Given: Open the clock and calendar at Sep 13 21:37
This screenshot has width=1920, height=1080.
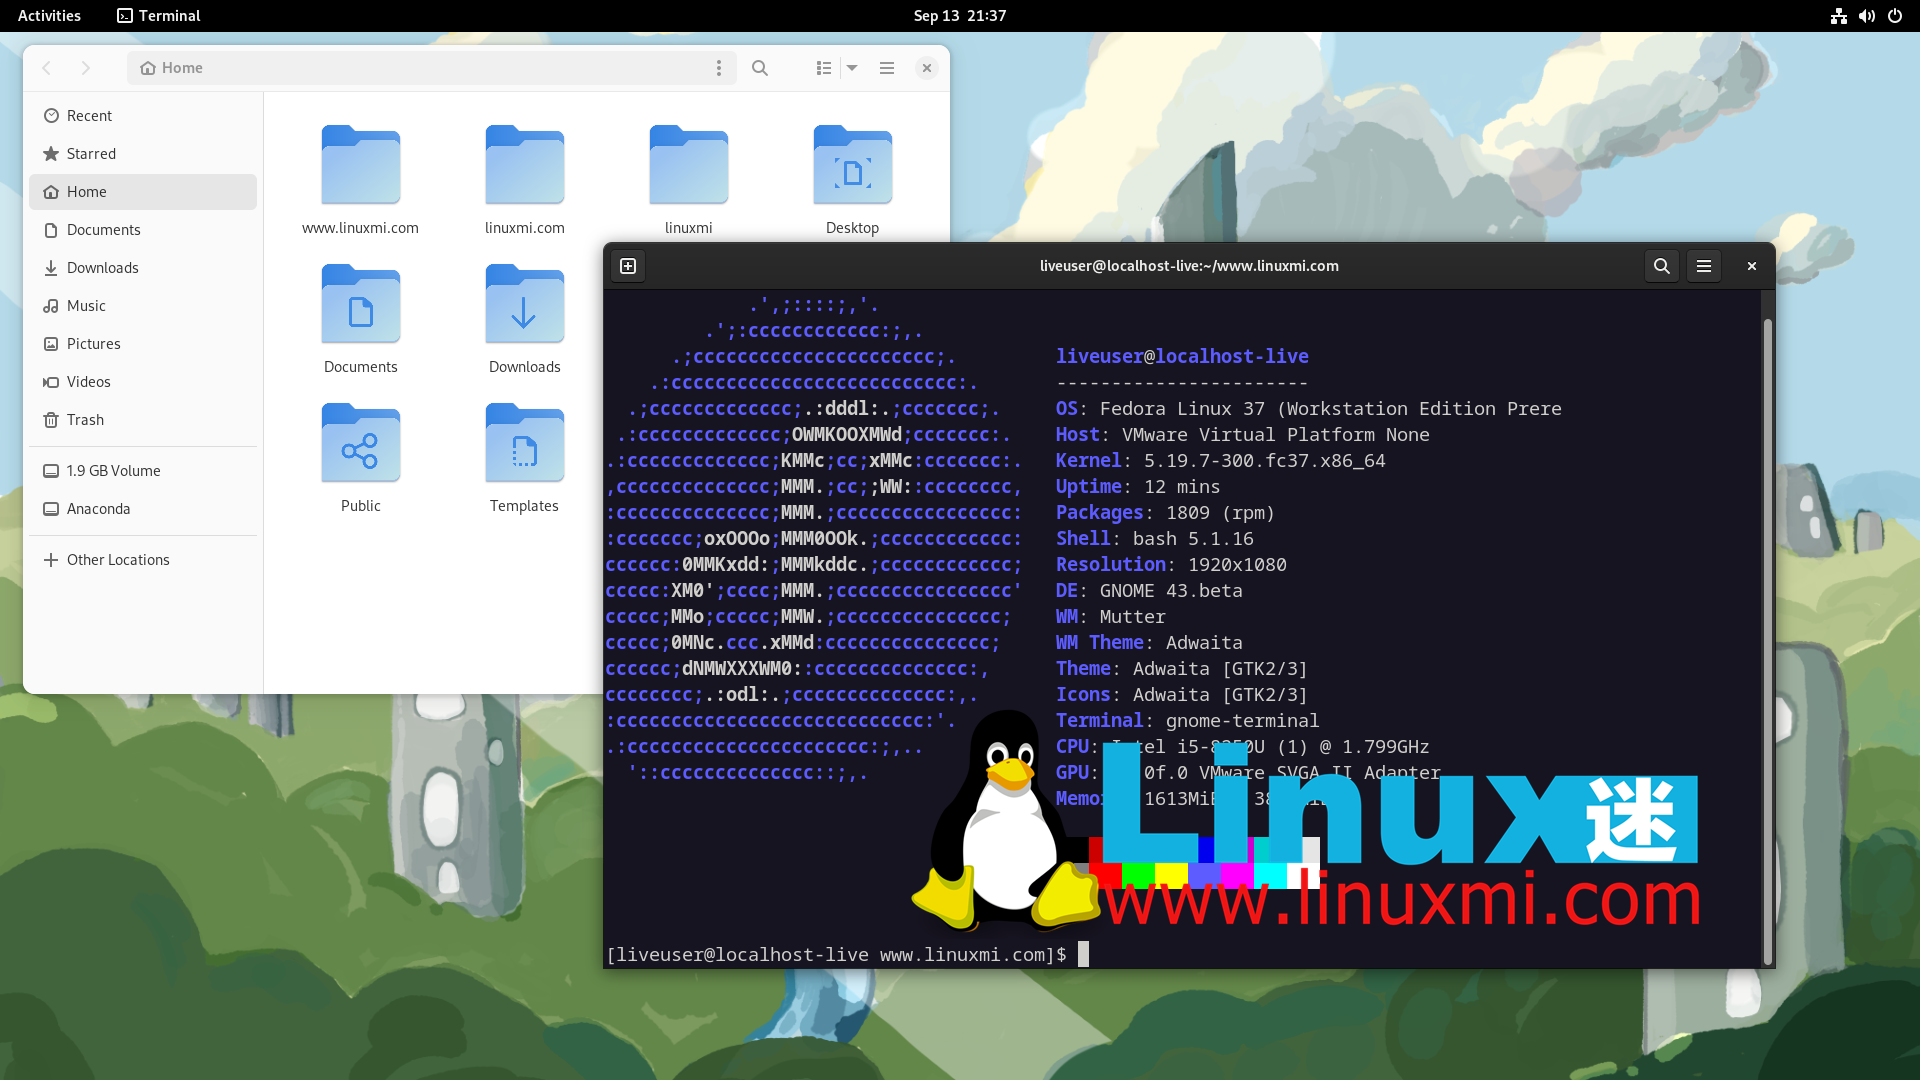Looking at the screenshot, I should point(959,16).
